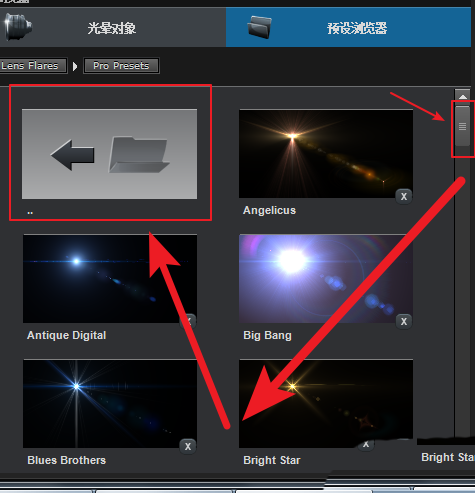Switch to the 光晕对象 tab

tap(112, 27)
